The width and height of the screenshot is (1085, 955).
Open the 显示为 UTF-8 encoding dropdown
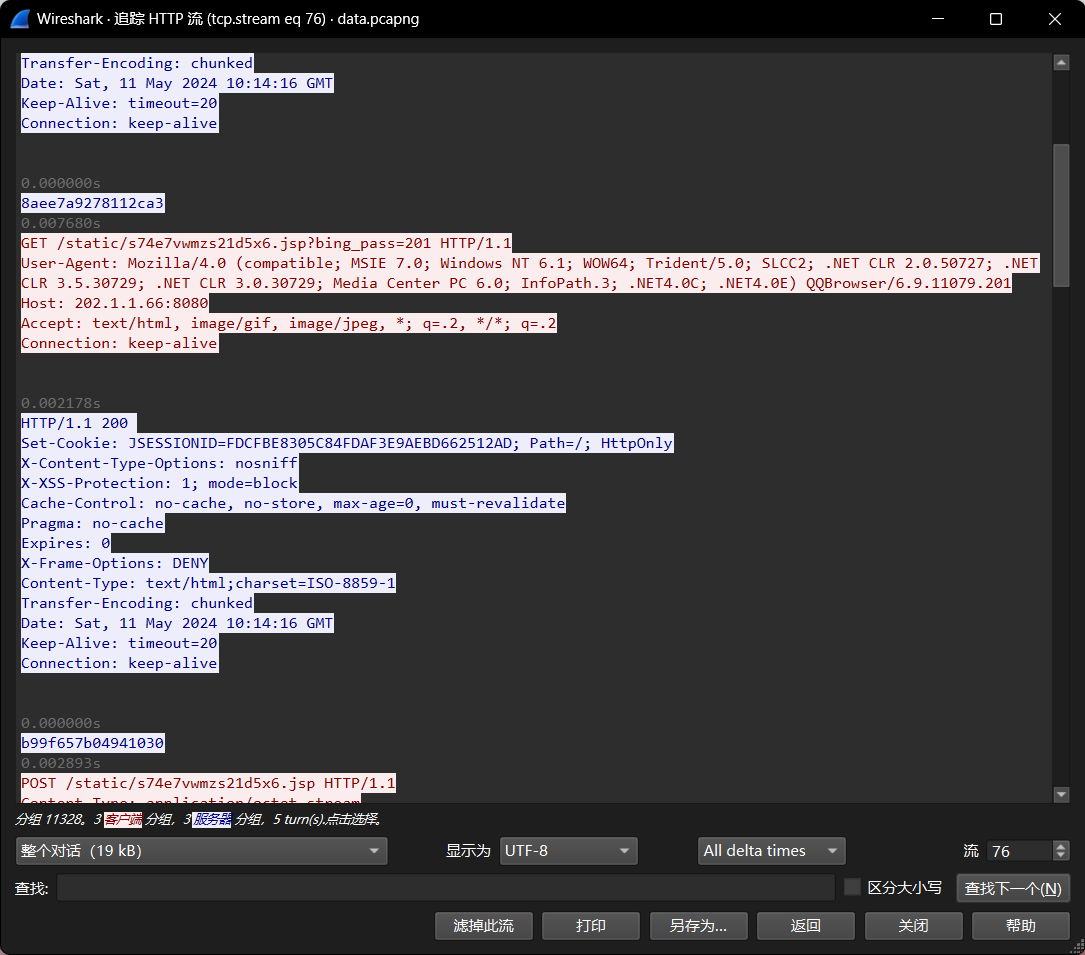[568, 851]
